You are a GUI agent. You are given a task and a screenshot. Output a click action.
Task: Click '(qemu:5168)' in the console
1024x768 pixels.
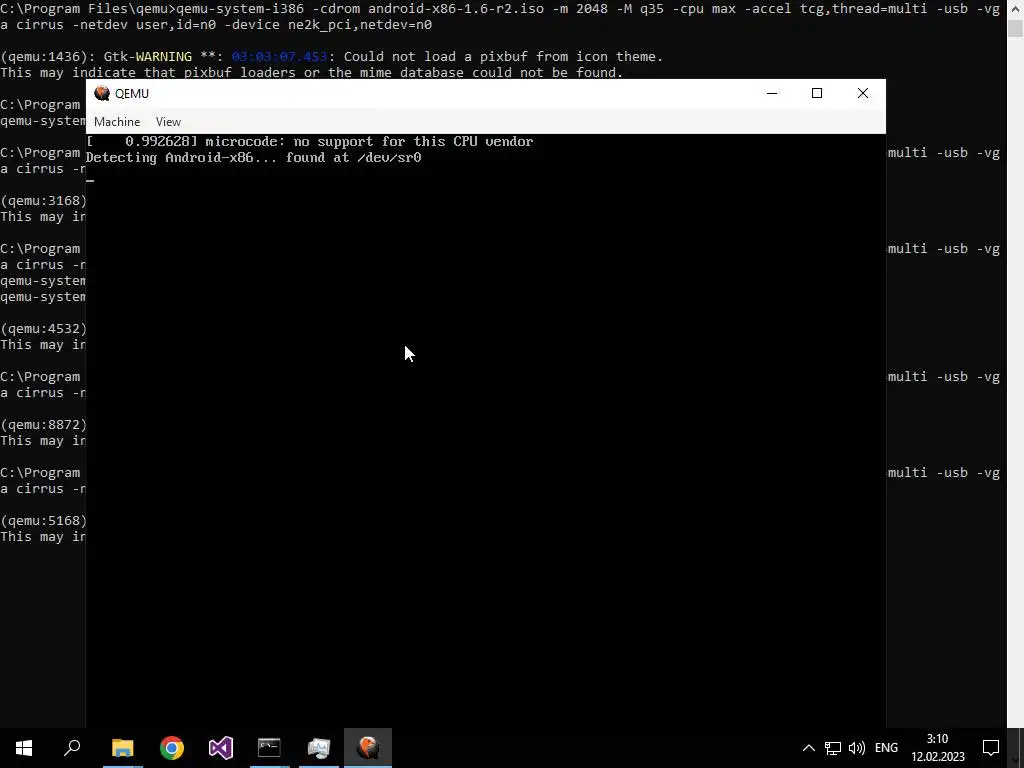pos(43,520)
